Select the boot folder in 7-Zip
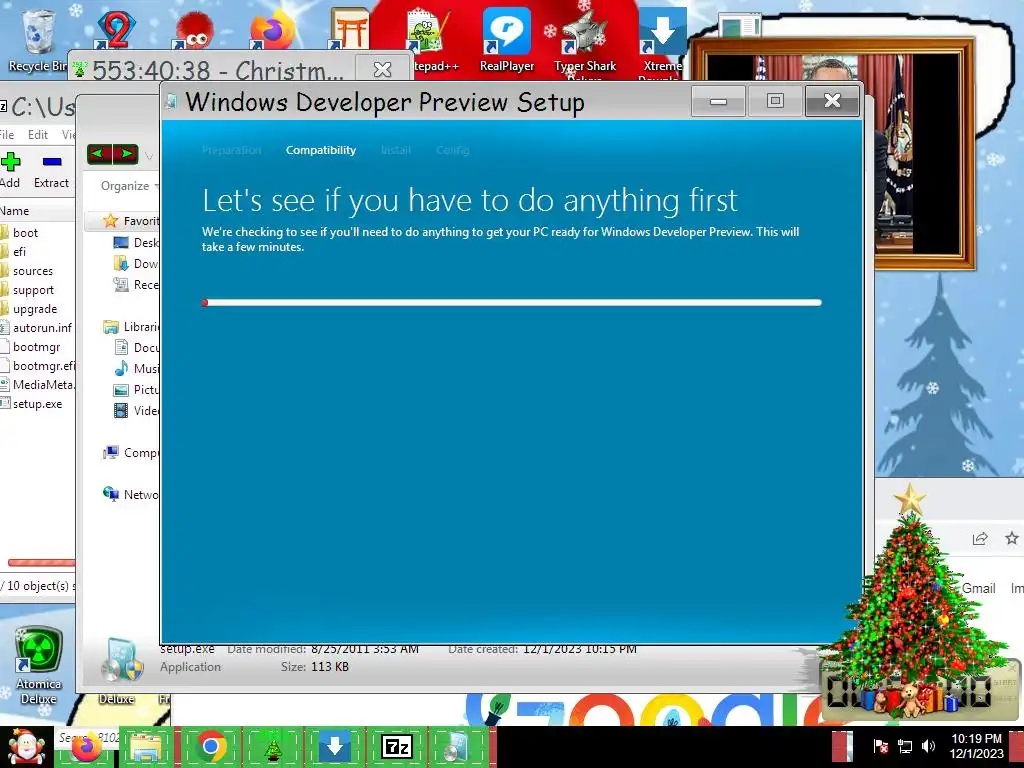The image size is (1024, 768). coord(20,232)
